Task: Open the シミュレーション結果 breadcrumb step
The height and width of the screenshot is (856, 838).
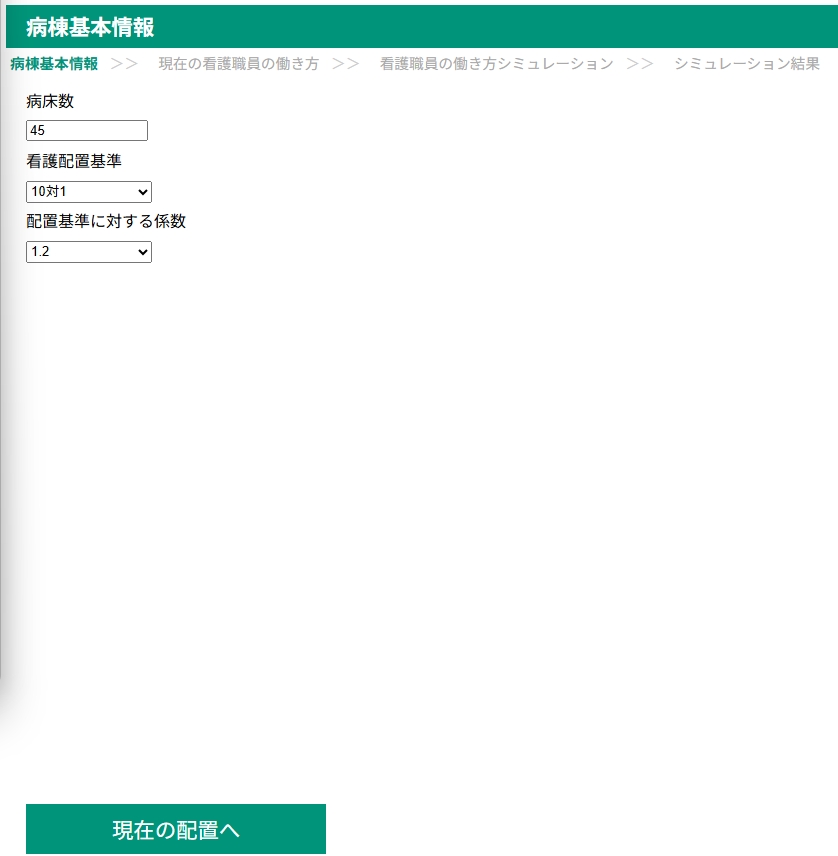Action: point(745,63)
